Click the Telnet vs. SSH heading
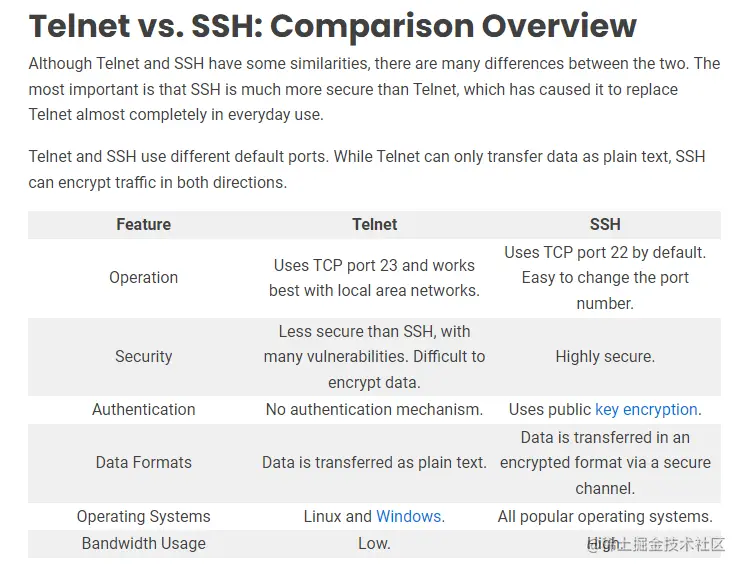The height and width of the screenshot is (570, 742). [333, 26]
